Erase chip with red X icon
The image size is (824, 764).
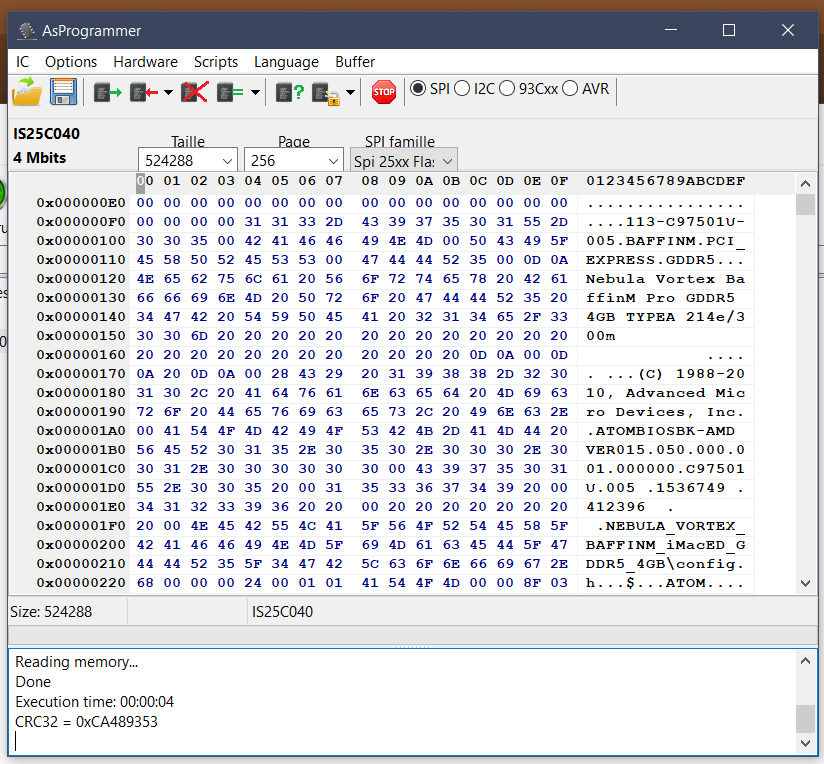click(x=194, y=92)
